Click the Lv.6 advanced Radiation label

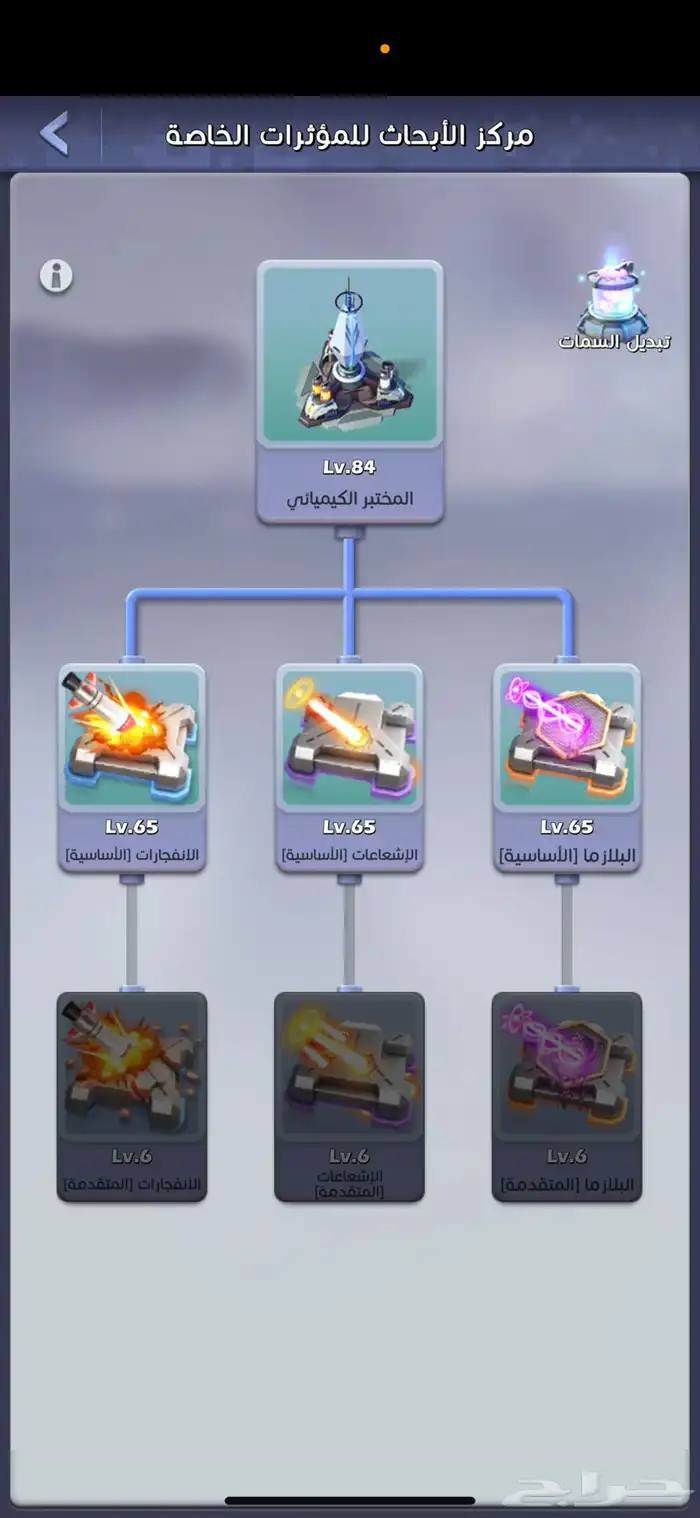click(x=349, y=1156)
